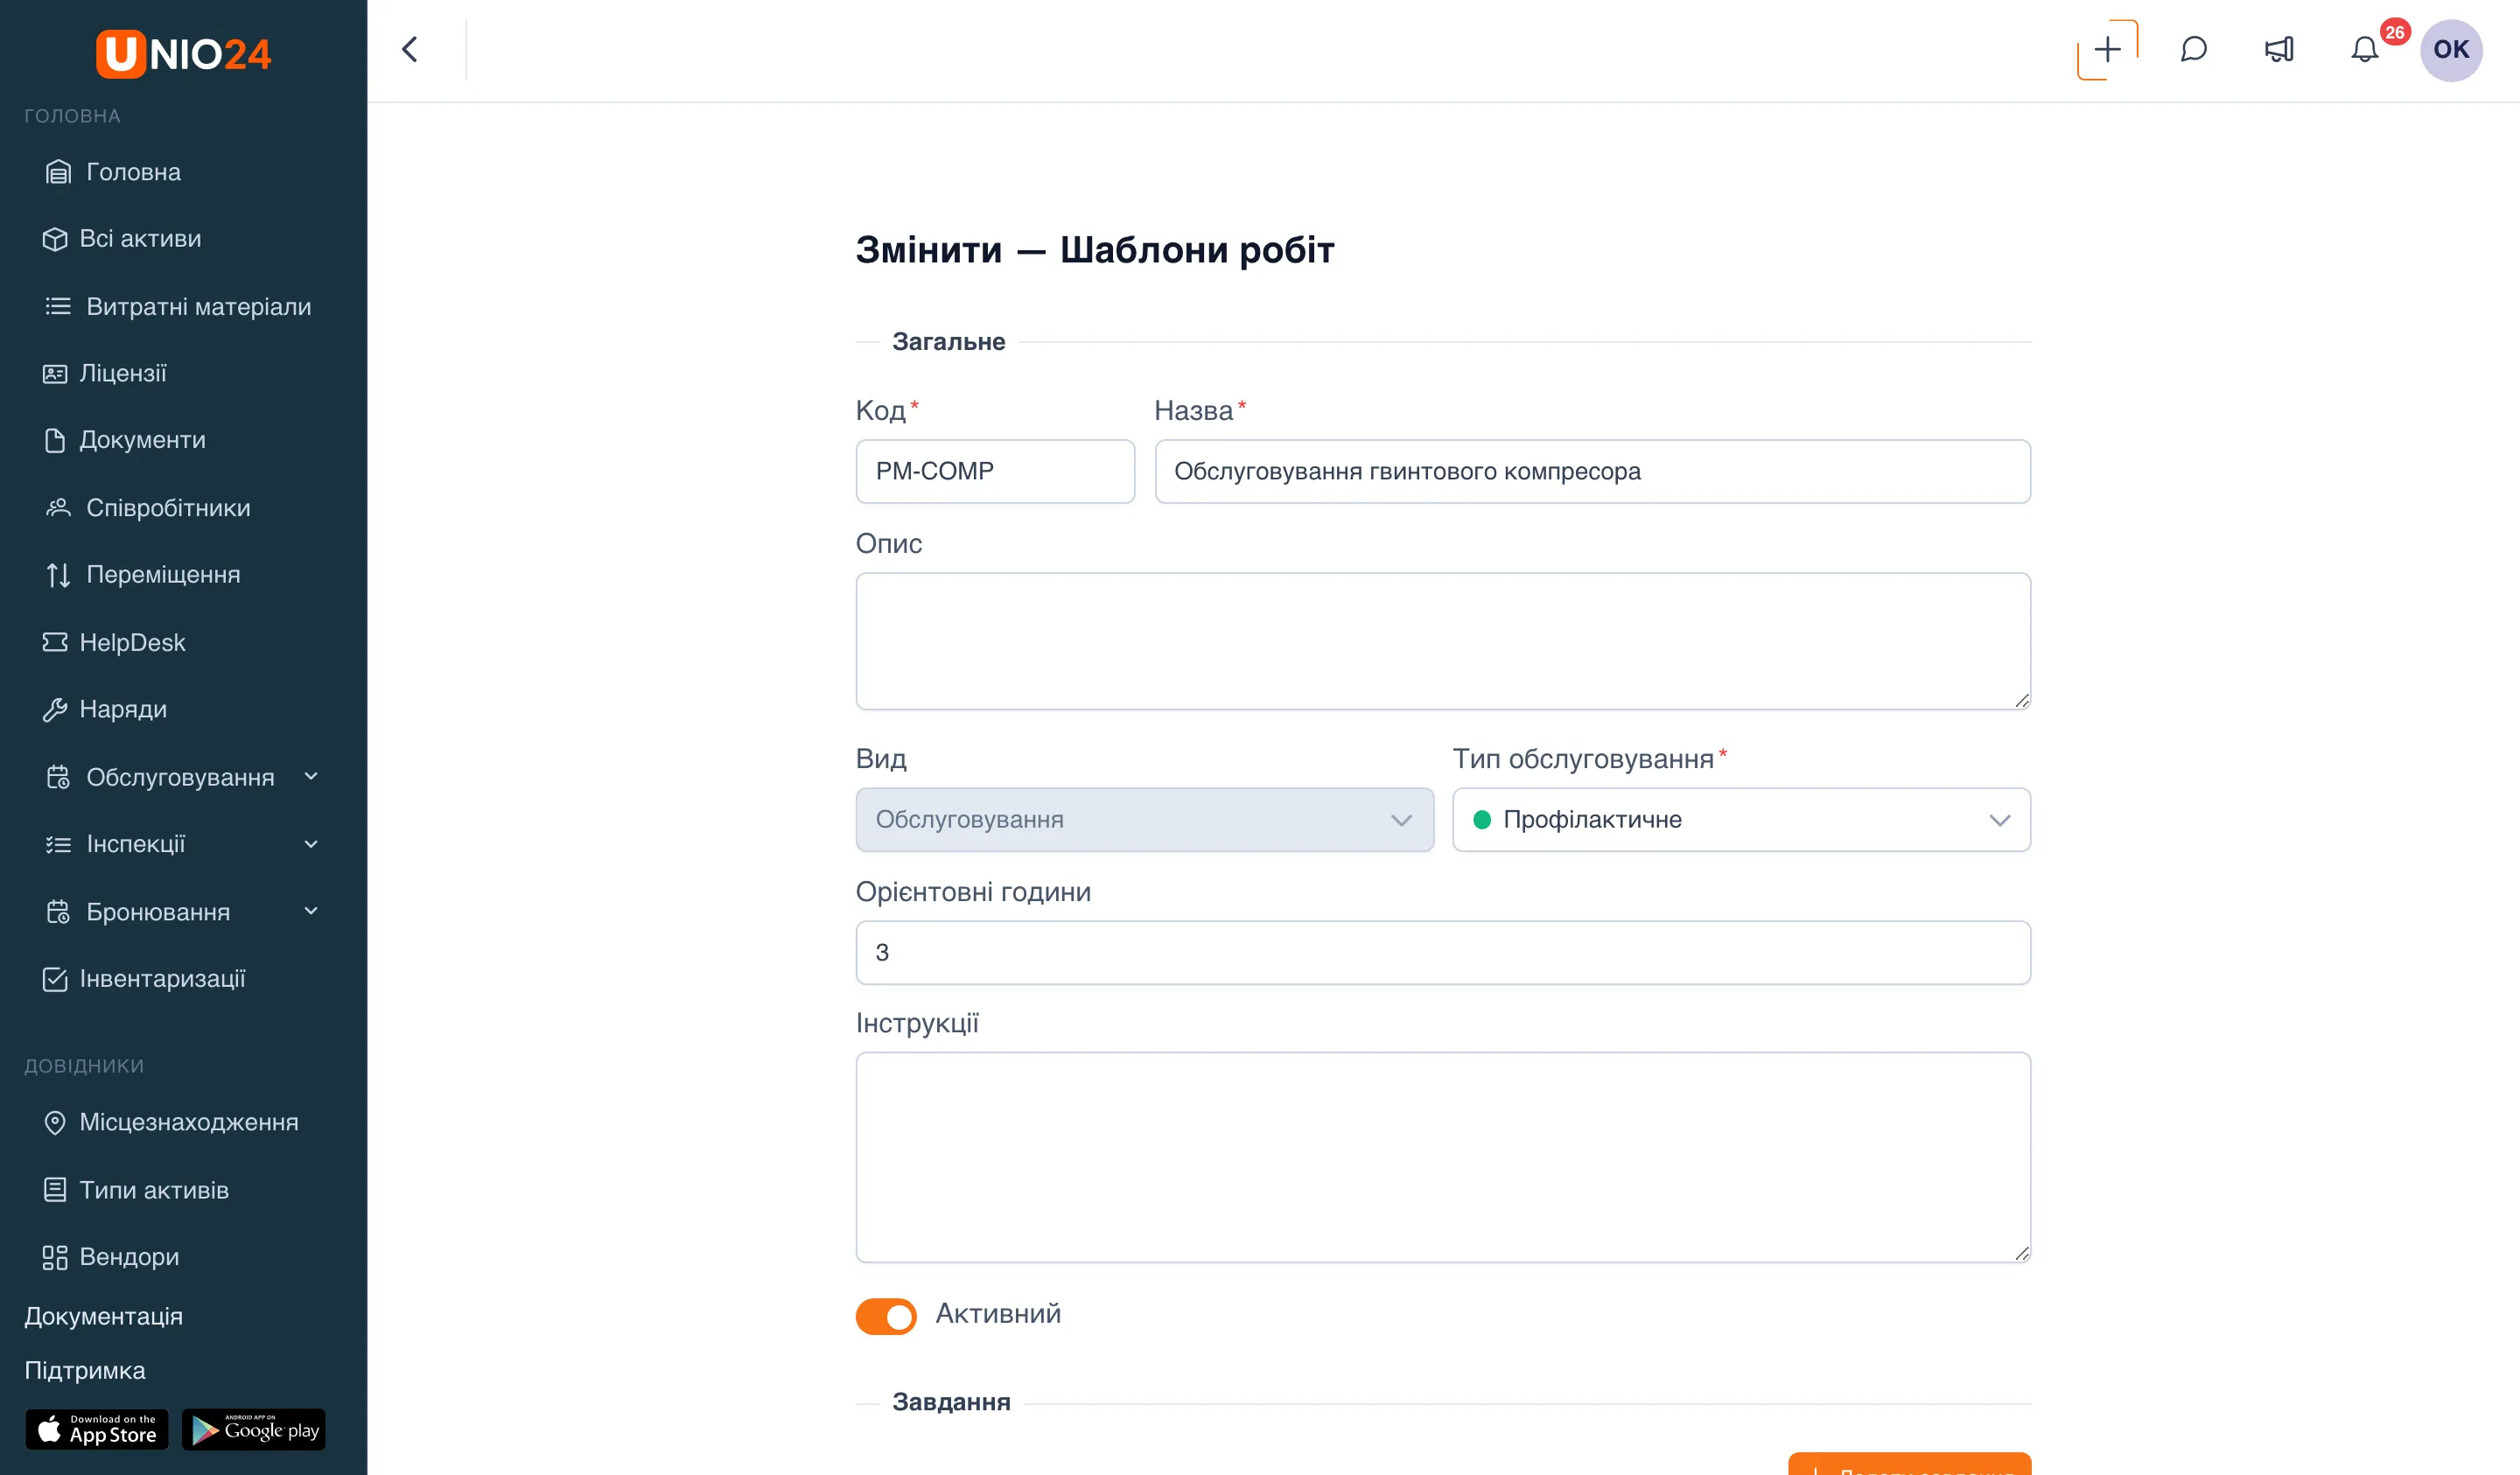
Task: Click the Орієнтовні години field
Action: pyautogui.click(x=1443, y=952)
